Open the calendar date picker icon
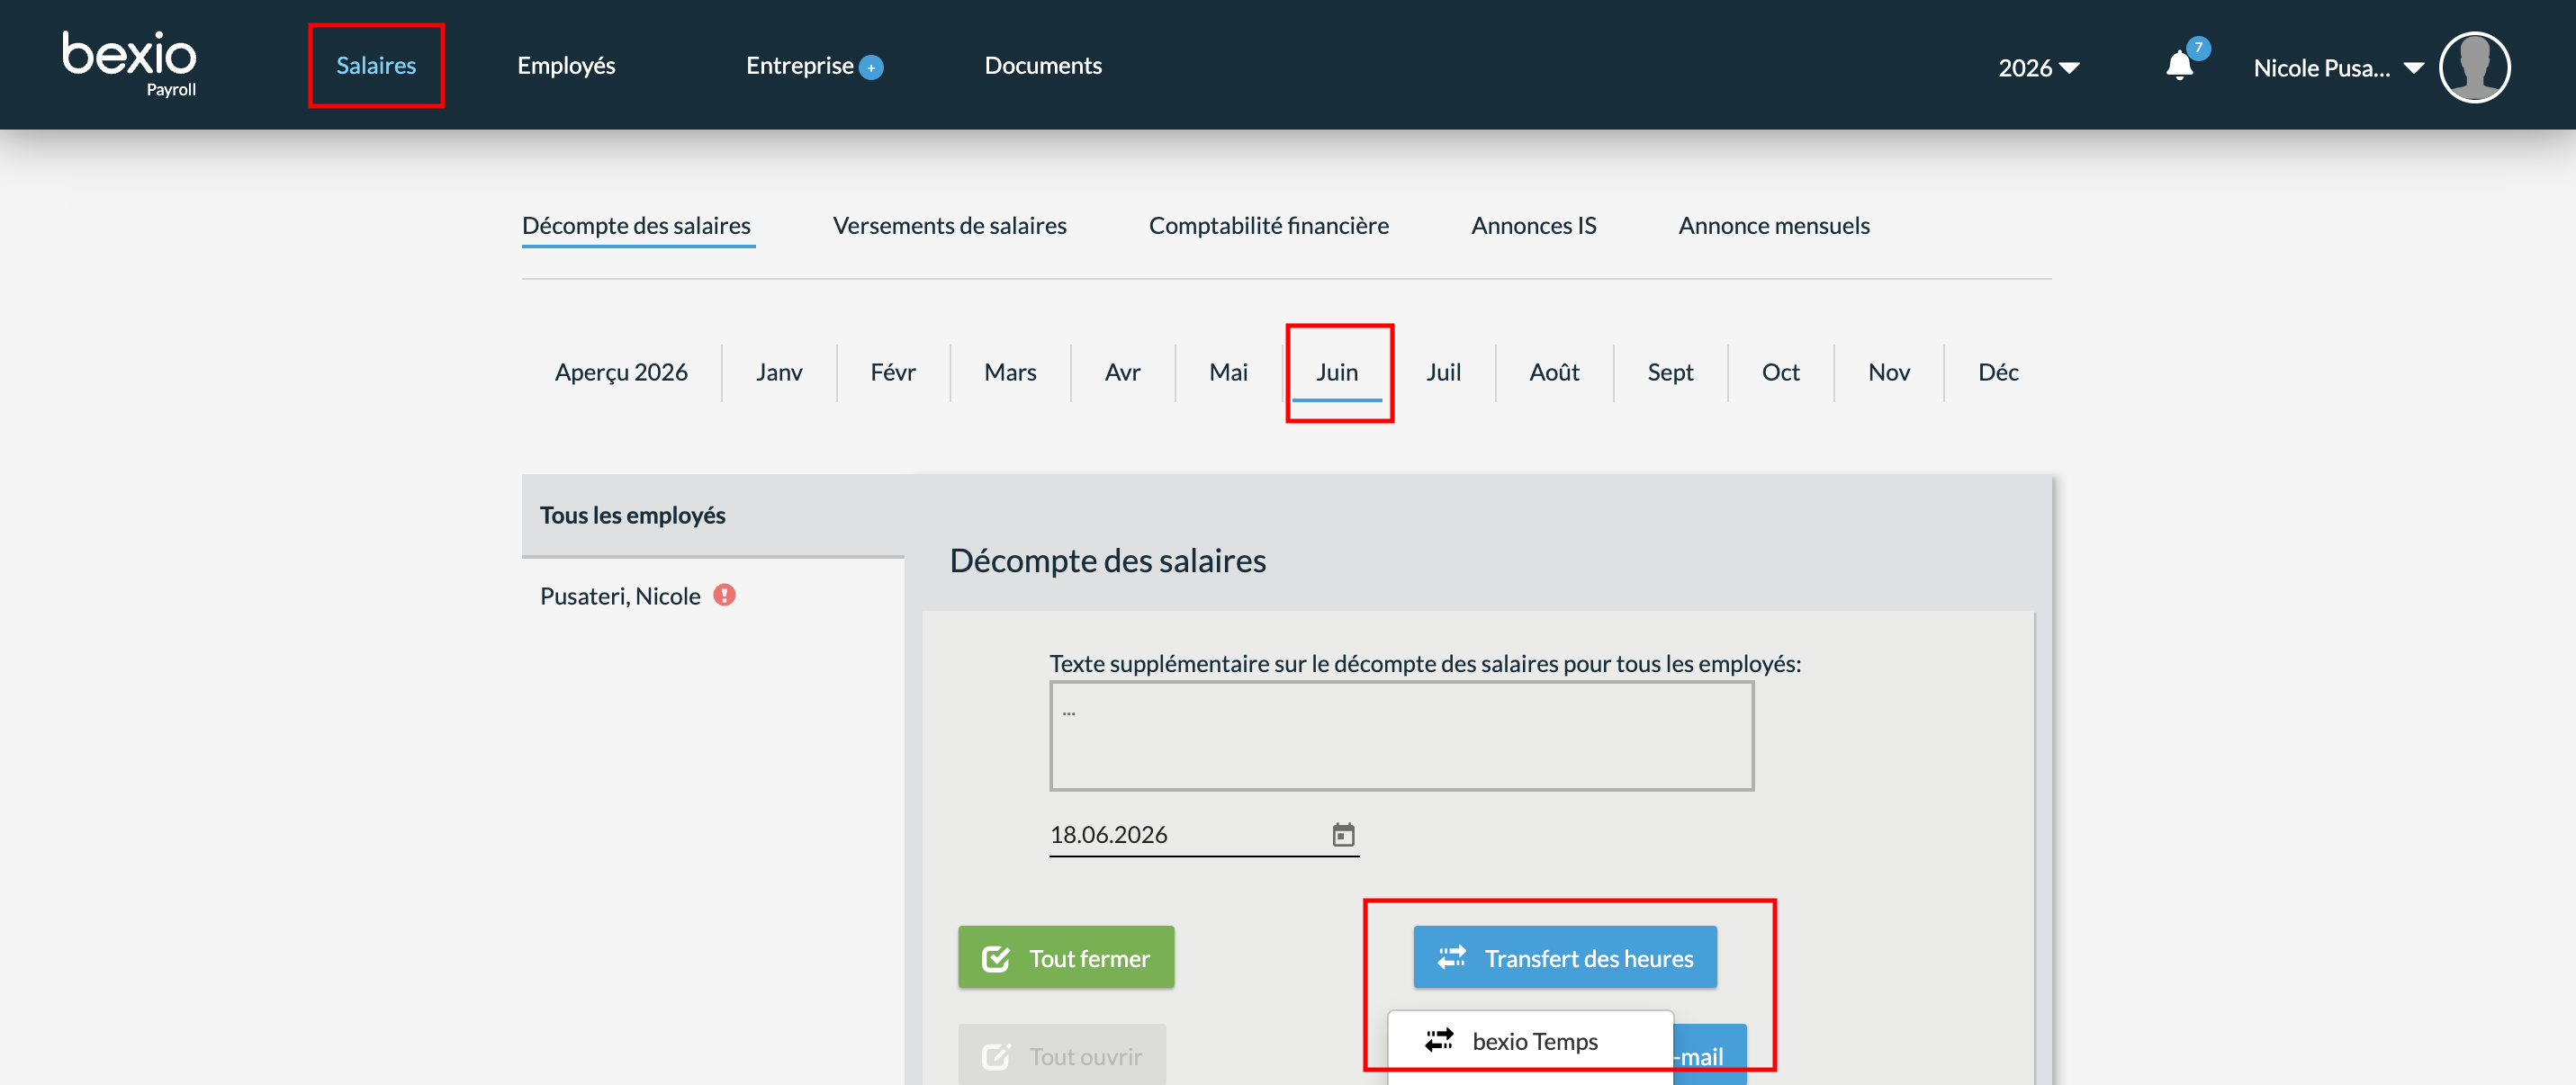This screenshot has width=2576, height=1085. (x=1343, y=834)
